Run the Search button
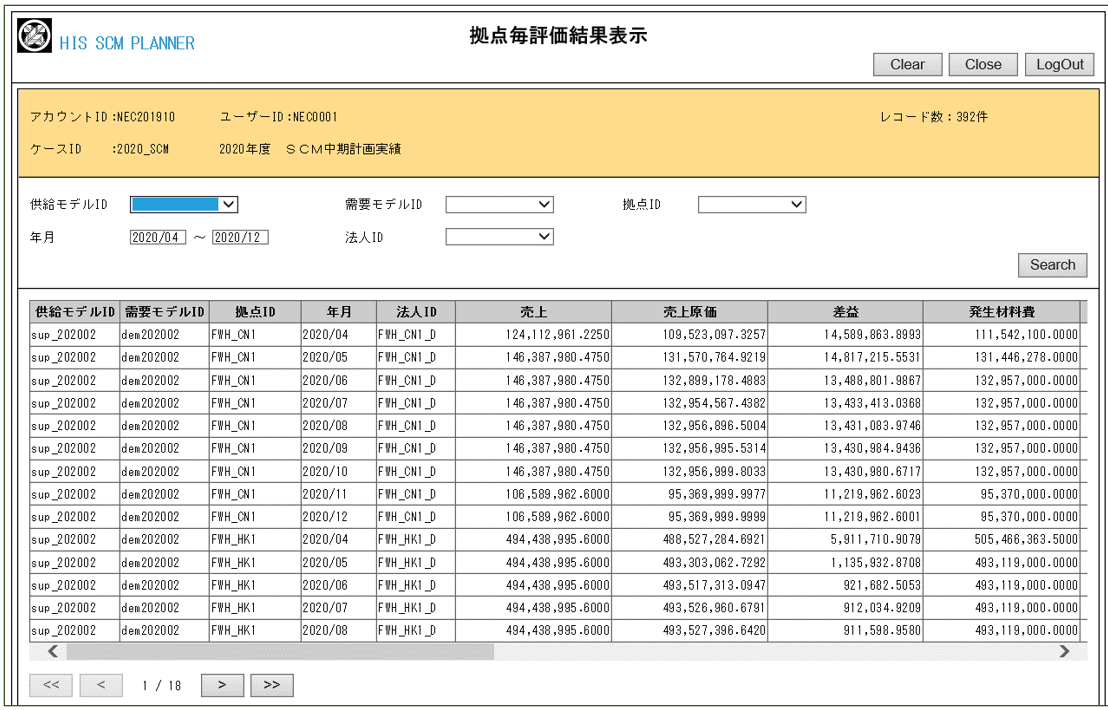 [x=1052, y=265]
